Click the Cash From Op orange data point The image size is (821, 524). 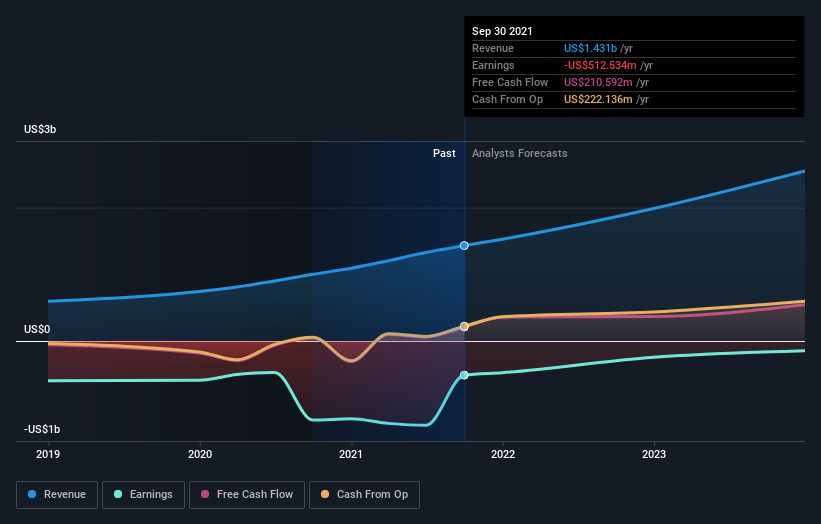click(x=464, y=326)
